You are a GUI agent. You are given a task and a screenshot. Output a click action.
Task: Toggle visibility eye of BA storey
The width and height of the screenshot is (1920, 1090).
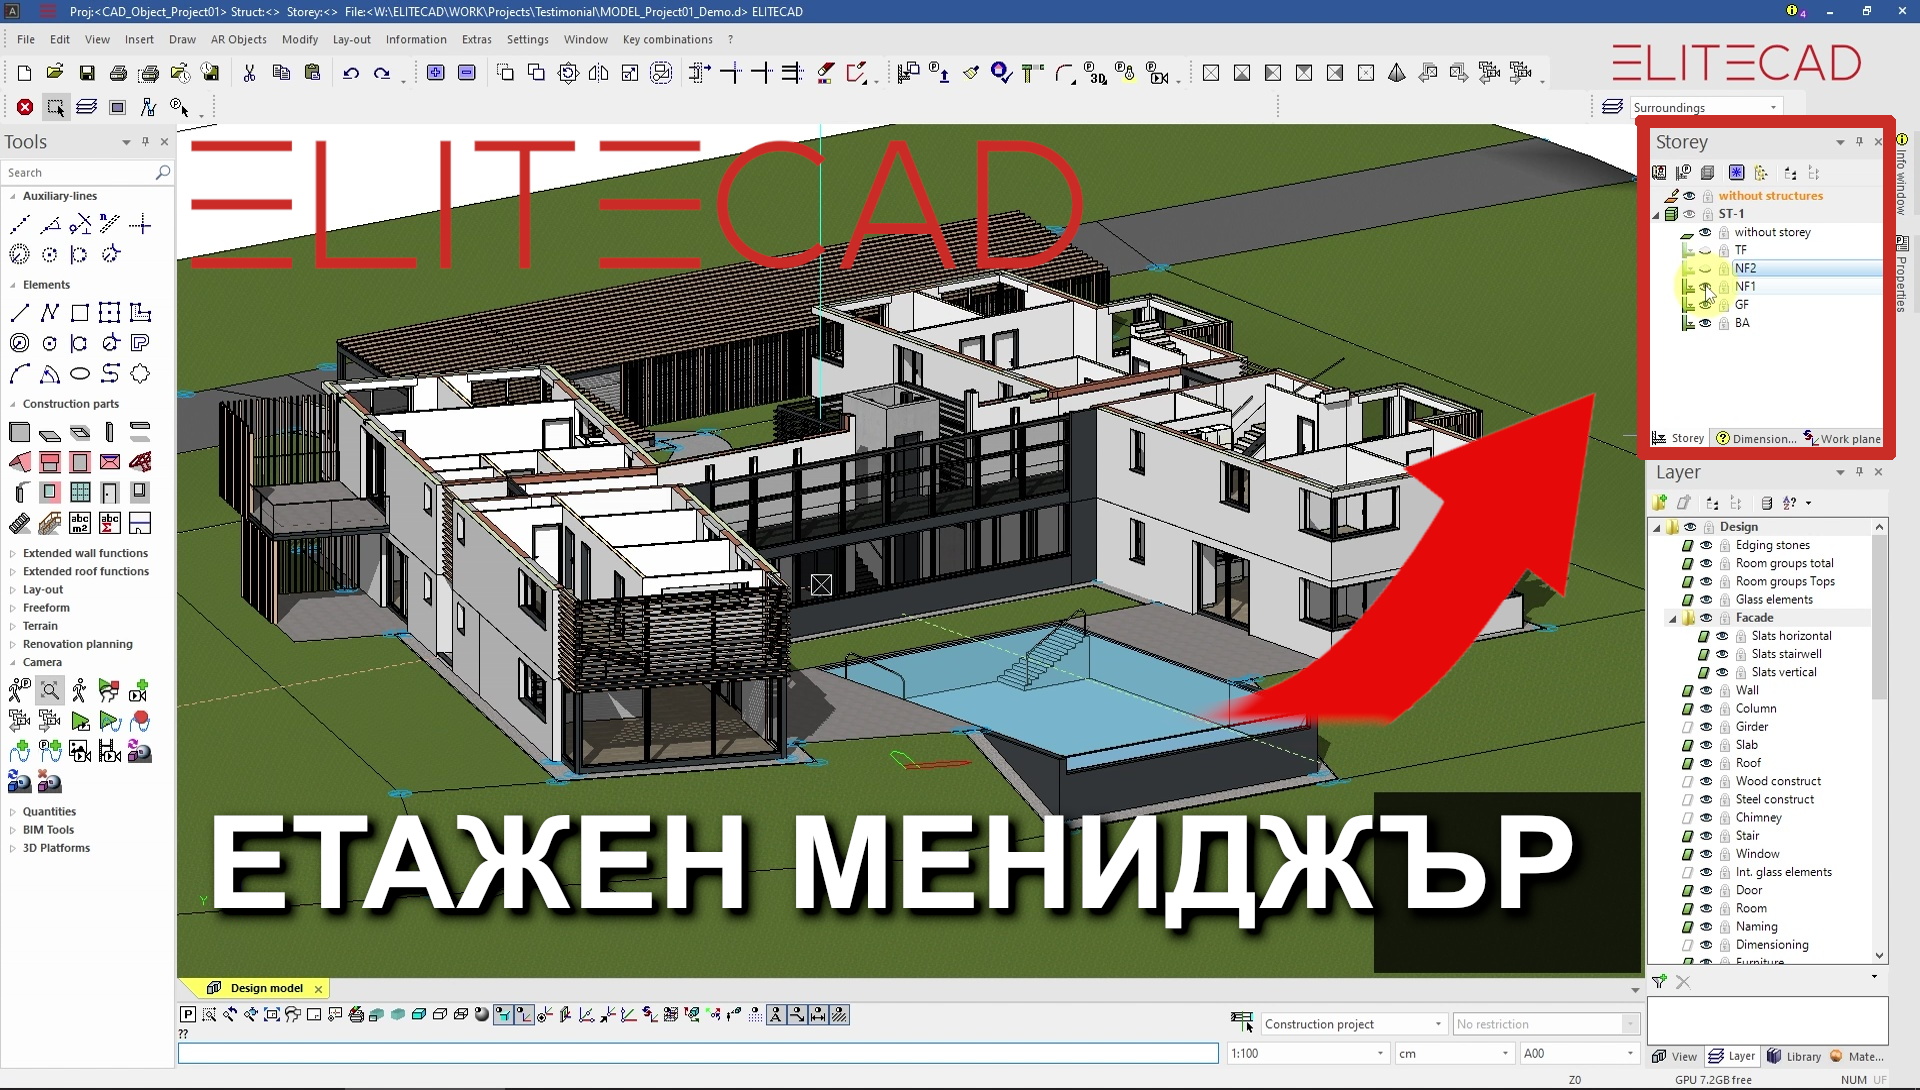tap(1706, 323)
